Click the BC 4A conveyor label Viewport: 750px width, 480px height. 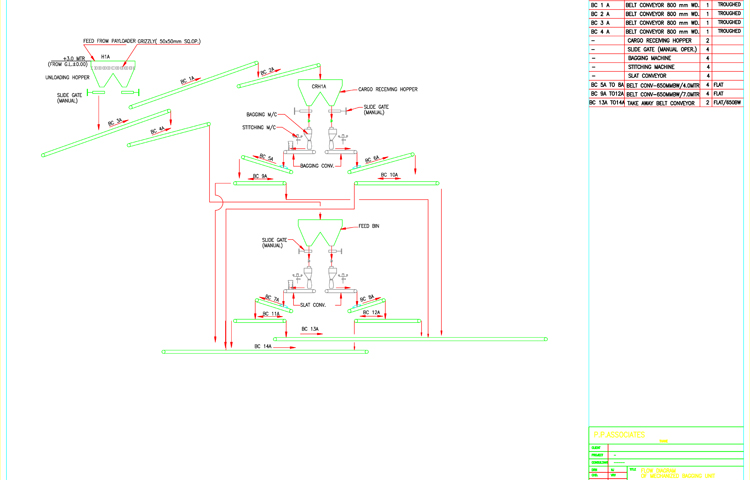[158, 130]
